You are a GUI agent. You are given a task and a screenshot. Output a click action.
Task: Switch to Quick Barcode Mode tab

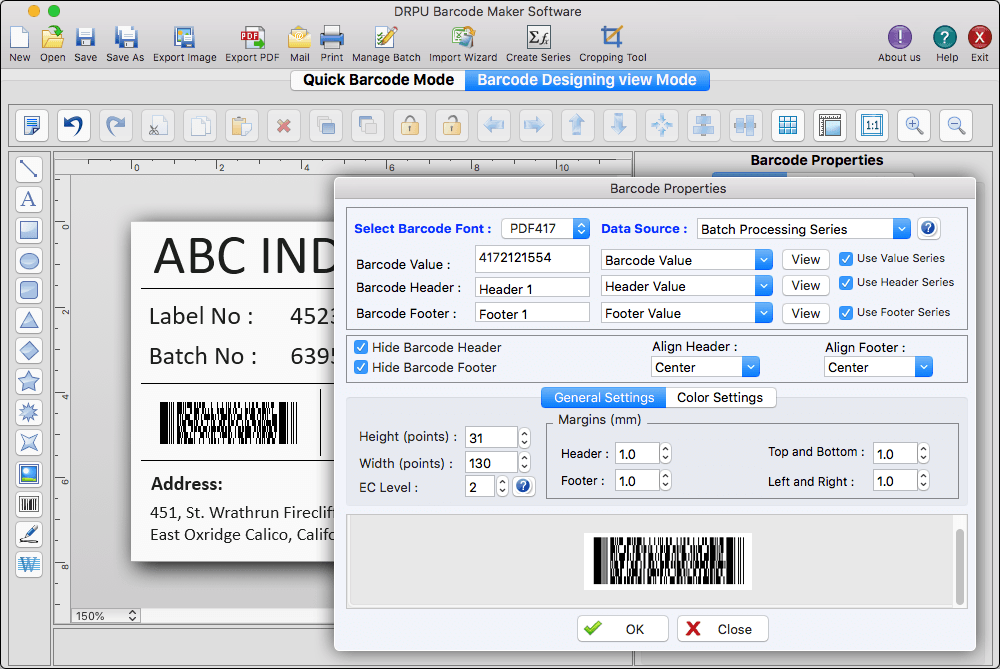pyautogui.click(x=378, y=80)
